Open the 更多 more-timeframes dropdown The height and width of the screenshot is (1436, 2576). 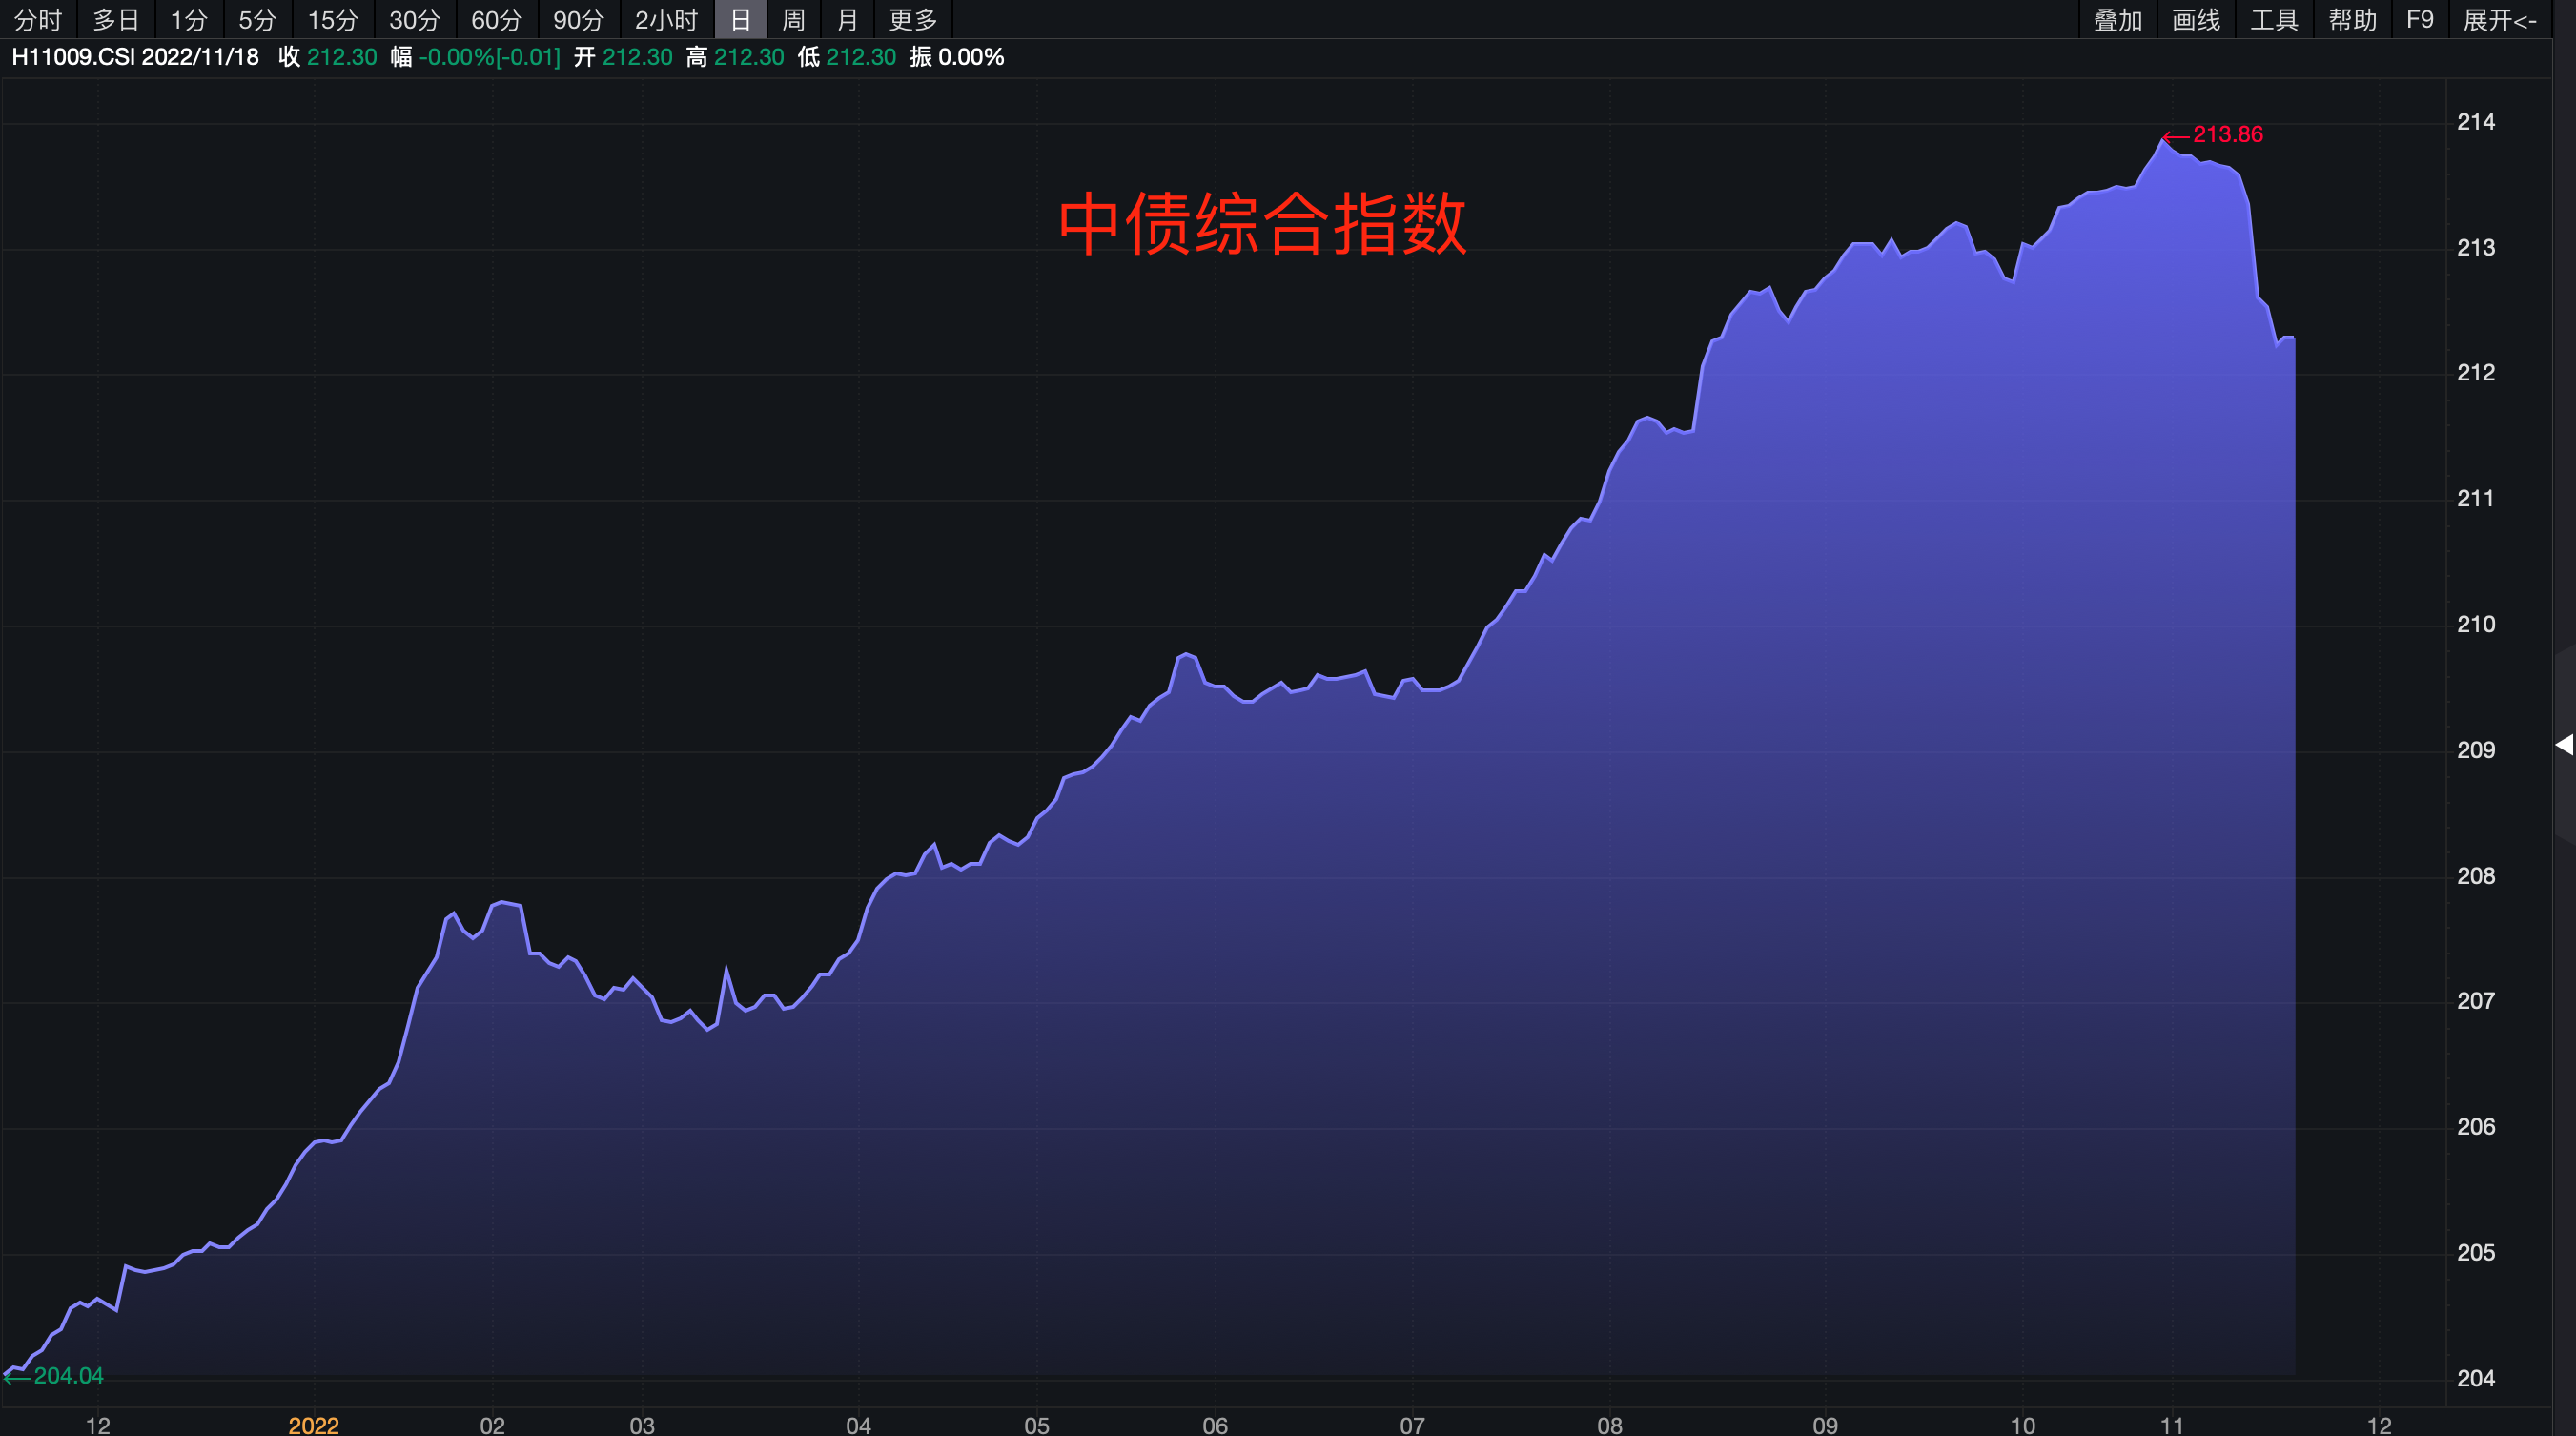click(x=911, y=19)
